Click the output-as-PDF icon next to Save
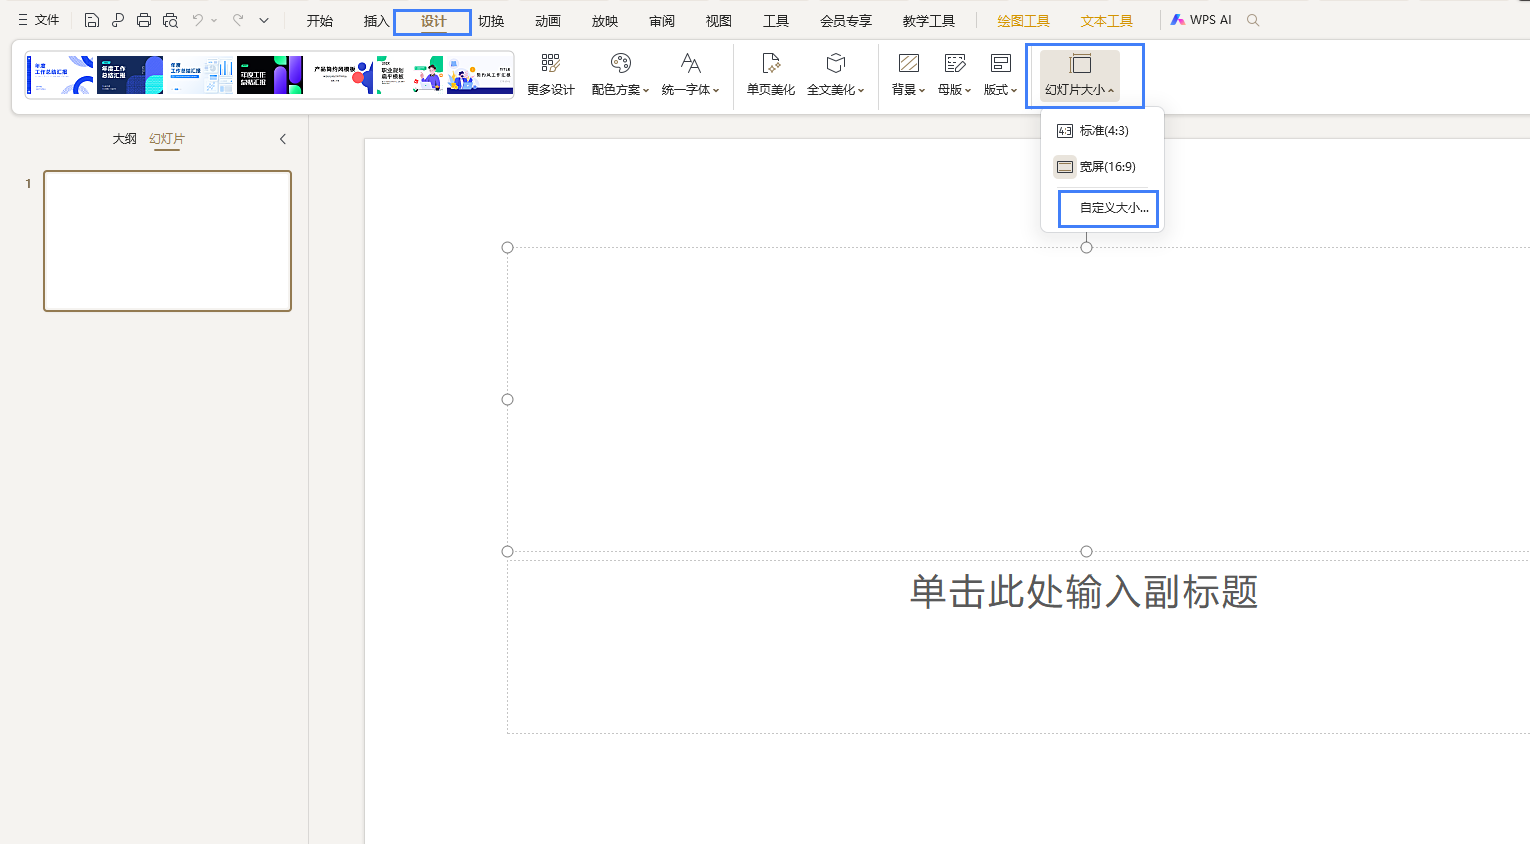 pyautogui.click(x=118, y=20)
